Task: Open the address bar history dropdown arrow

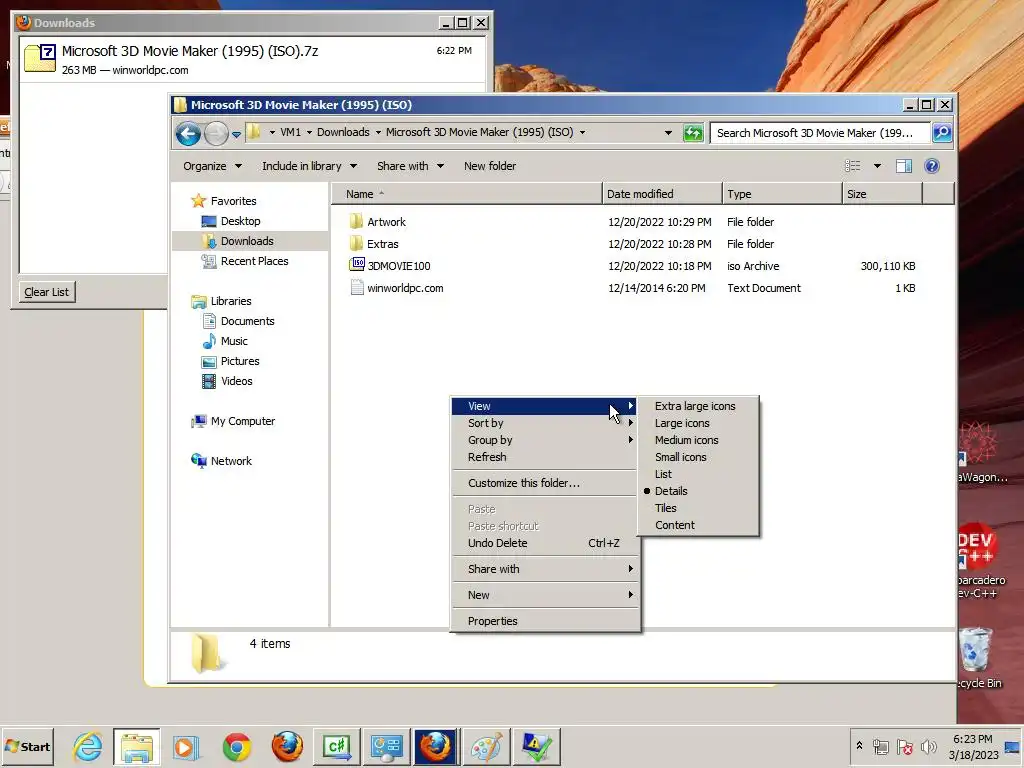Action: (668, 133)
